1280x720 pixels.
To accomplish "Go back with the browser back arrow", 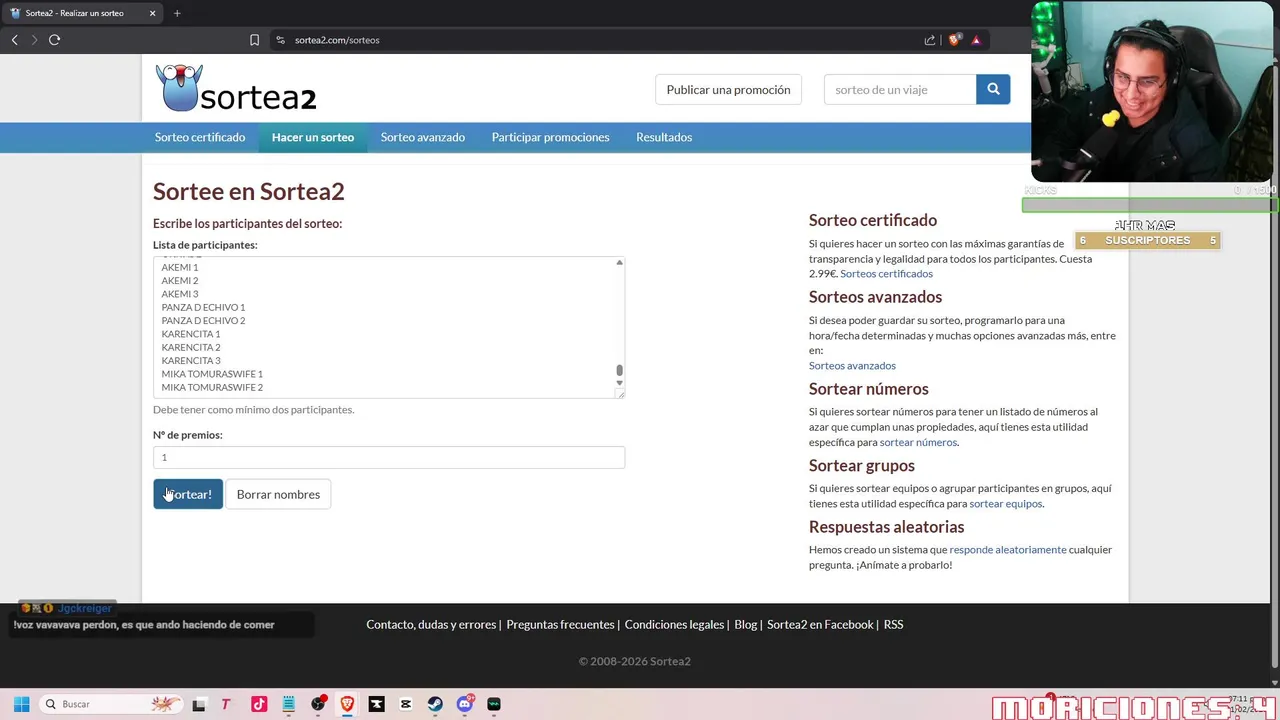I will [x=15, y=40].
